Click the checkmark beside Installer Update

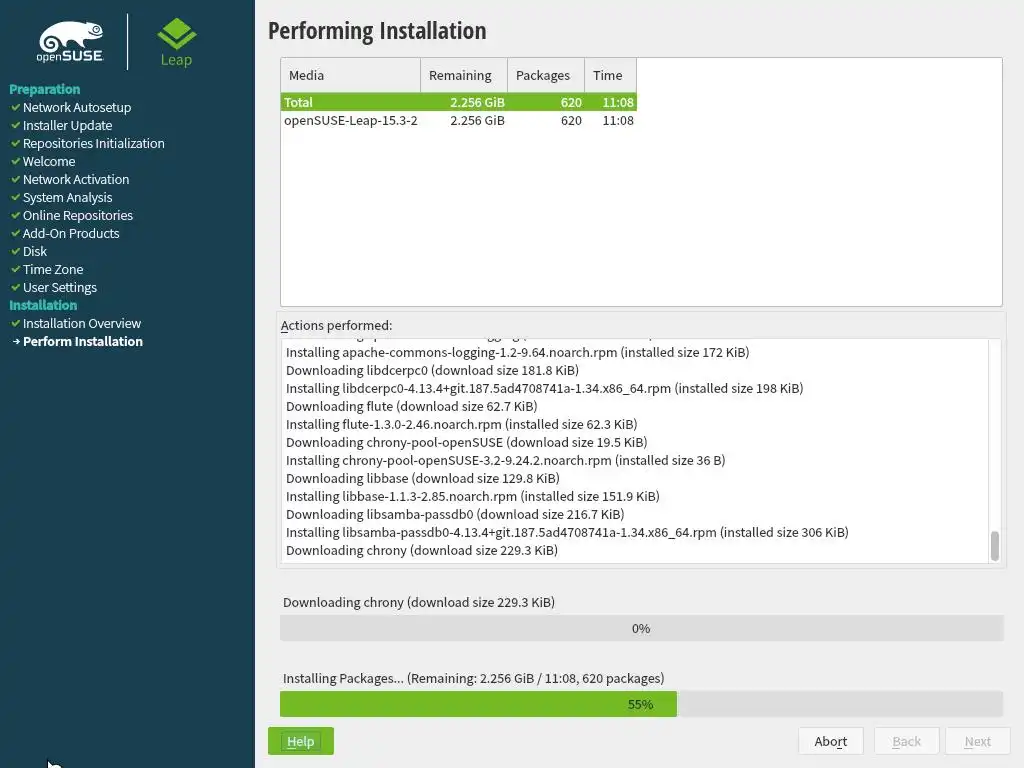coord(16,125)
